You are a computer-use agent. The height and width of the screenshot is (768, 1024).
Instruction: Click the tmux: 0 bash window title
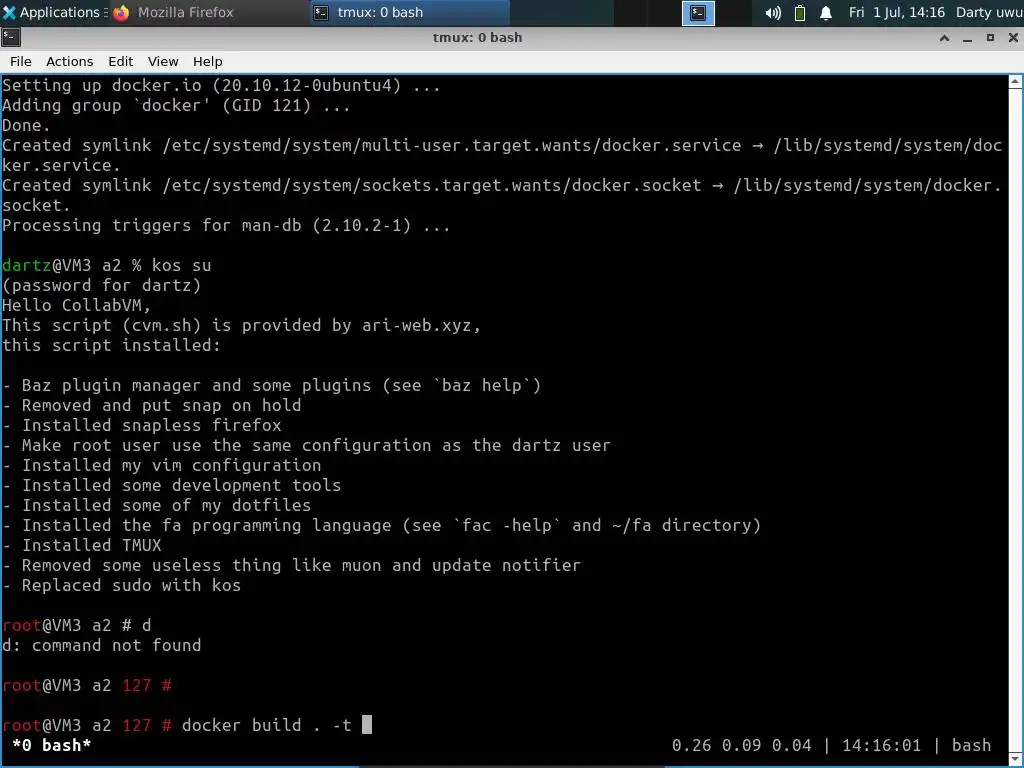click(x=477, y=38)
